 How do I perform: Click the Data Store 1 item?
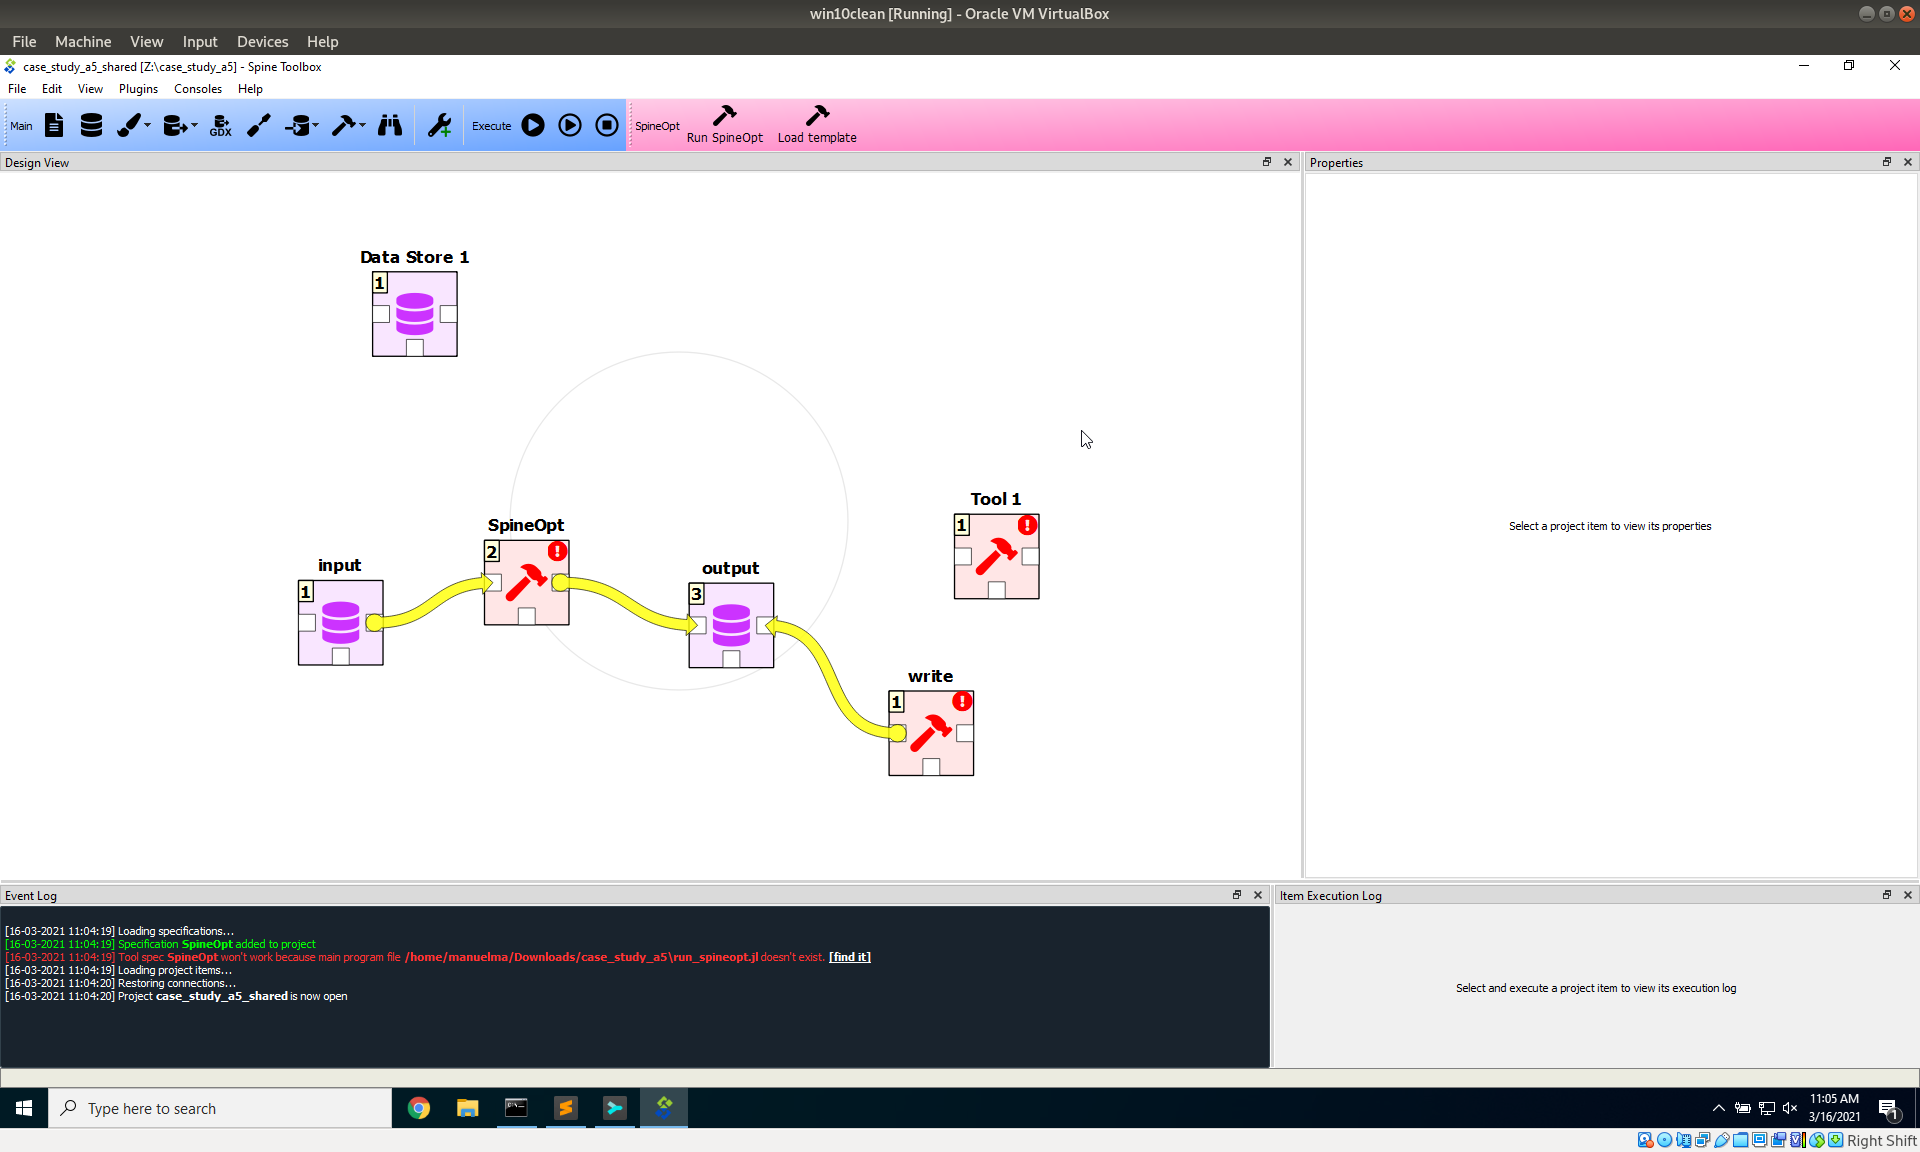click(414, 313)
